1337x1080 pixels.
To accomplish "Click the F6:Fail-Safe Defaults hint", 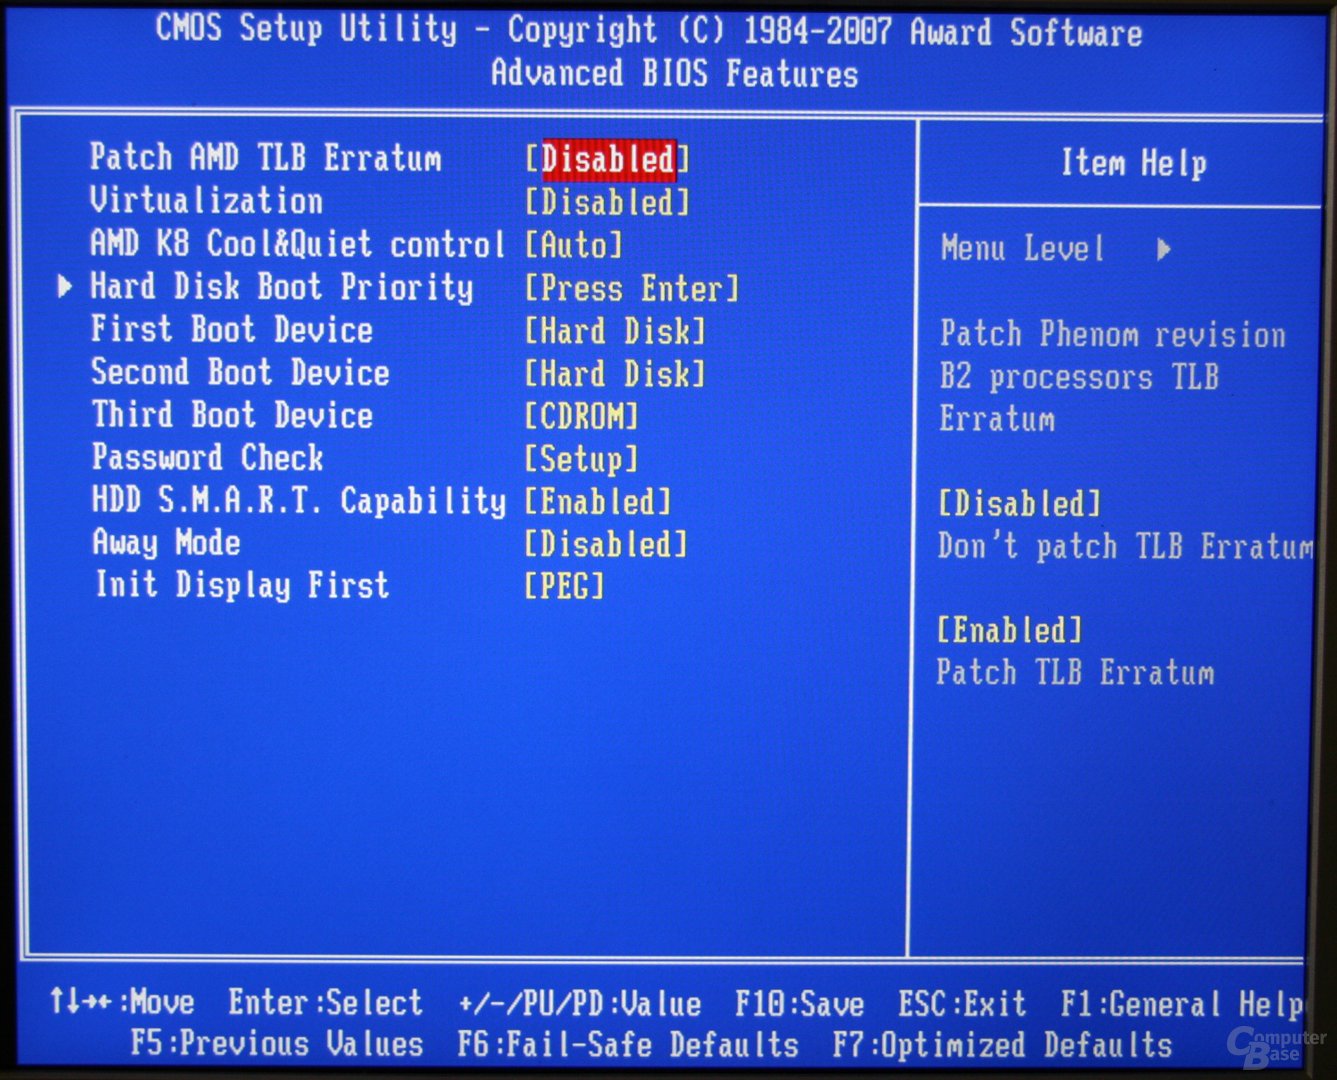I will [x=628, y=1045].
